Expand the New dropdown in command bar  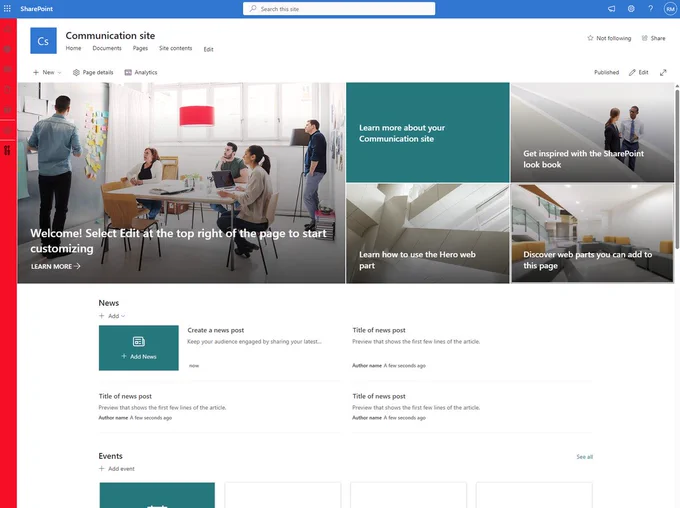click(x=47, y=72)
